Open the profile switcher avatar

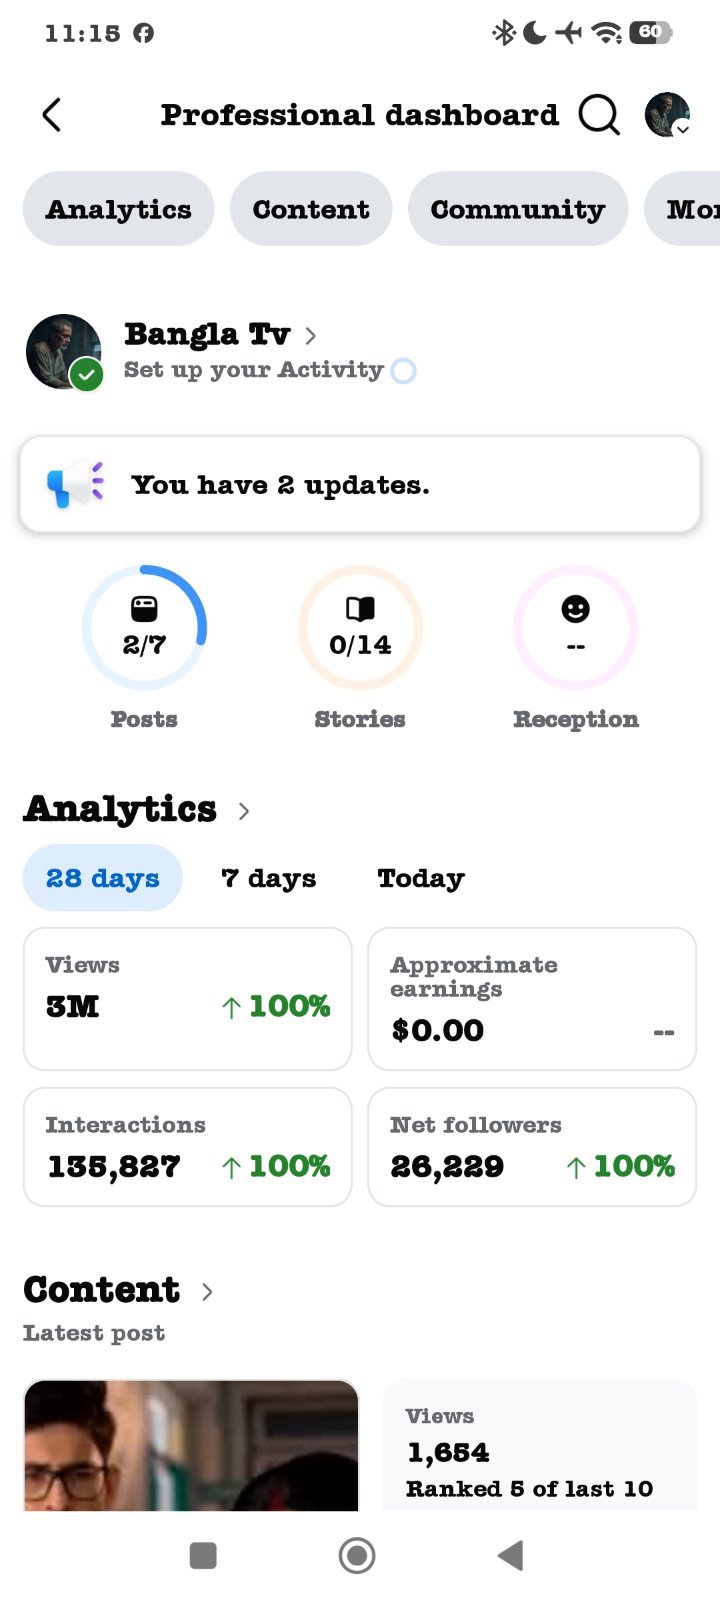668,115
